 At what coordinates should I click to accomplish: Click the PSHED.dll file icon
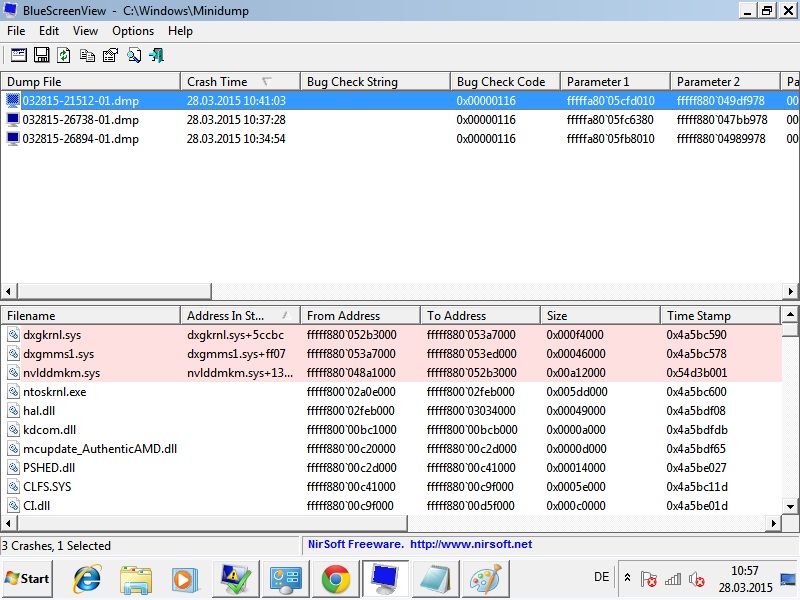pyautogui.click(x=14, y=467)
